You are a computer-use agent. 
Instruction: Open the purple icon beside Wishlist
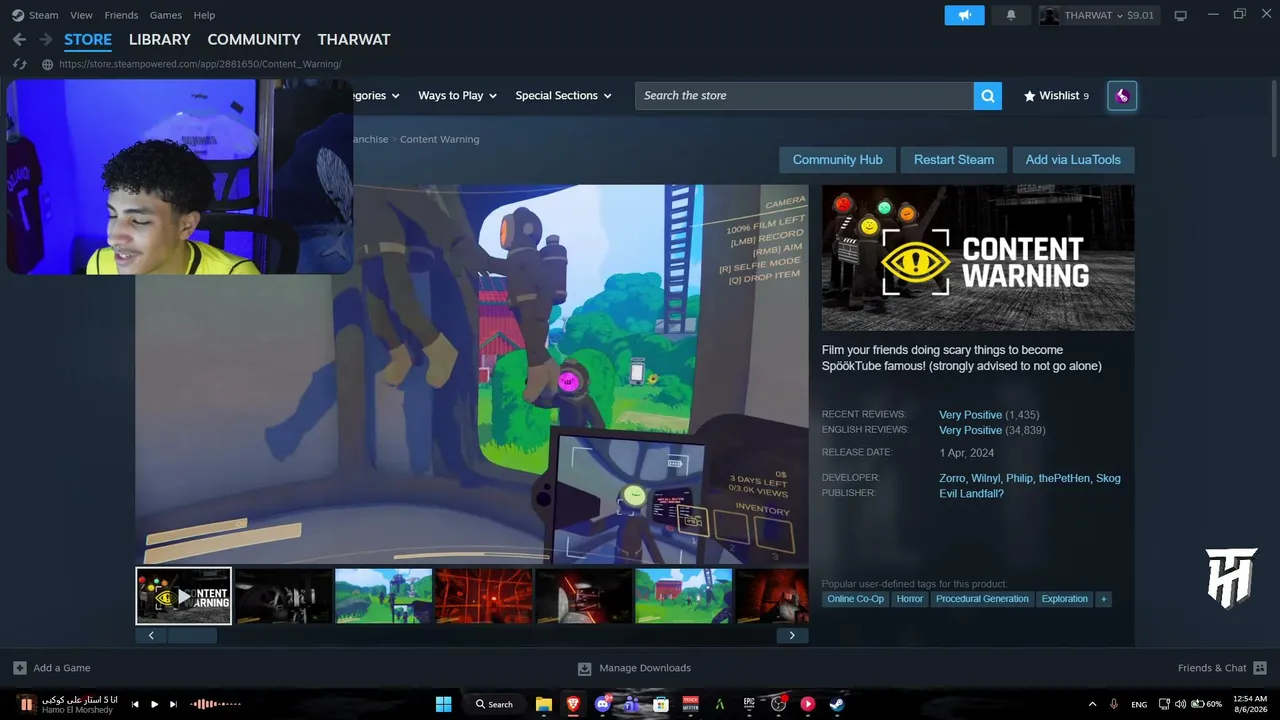click(1122, 96)
